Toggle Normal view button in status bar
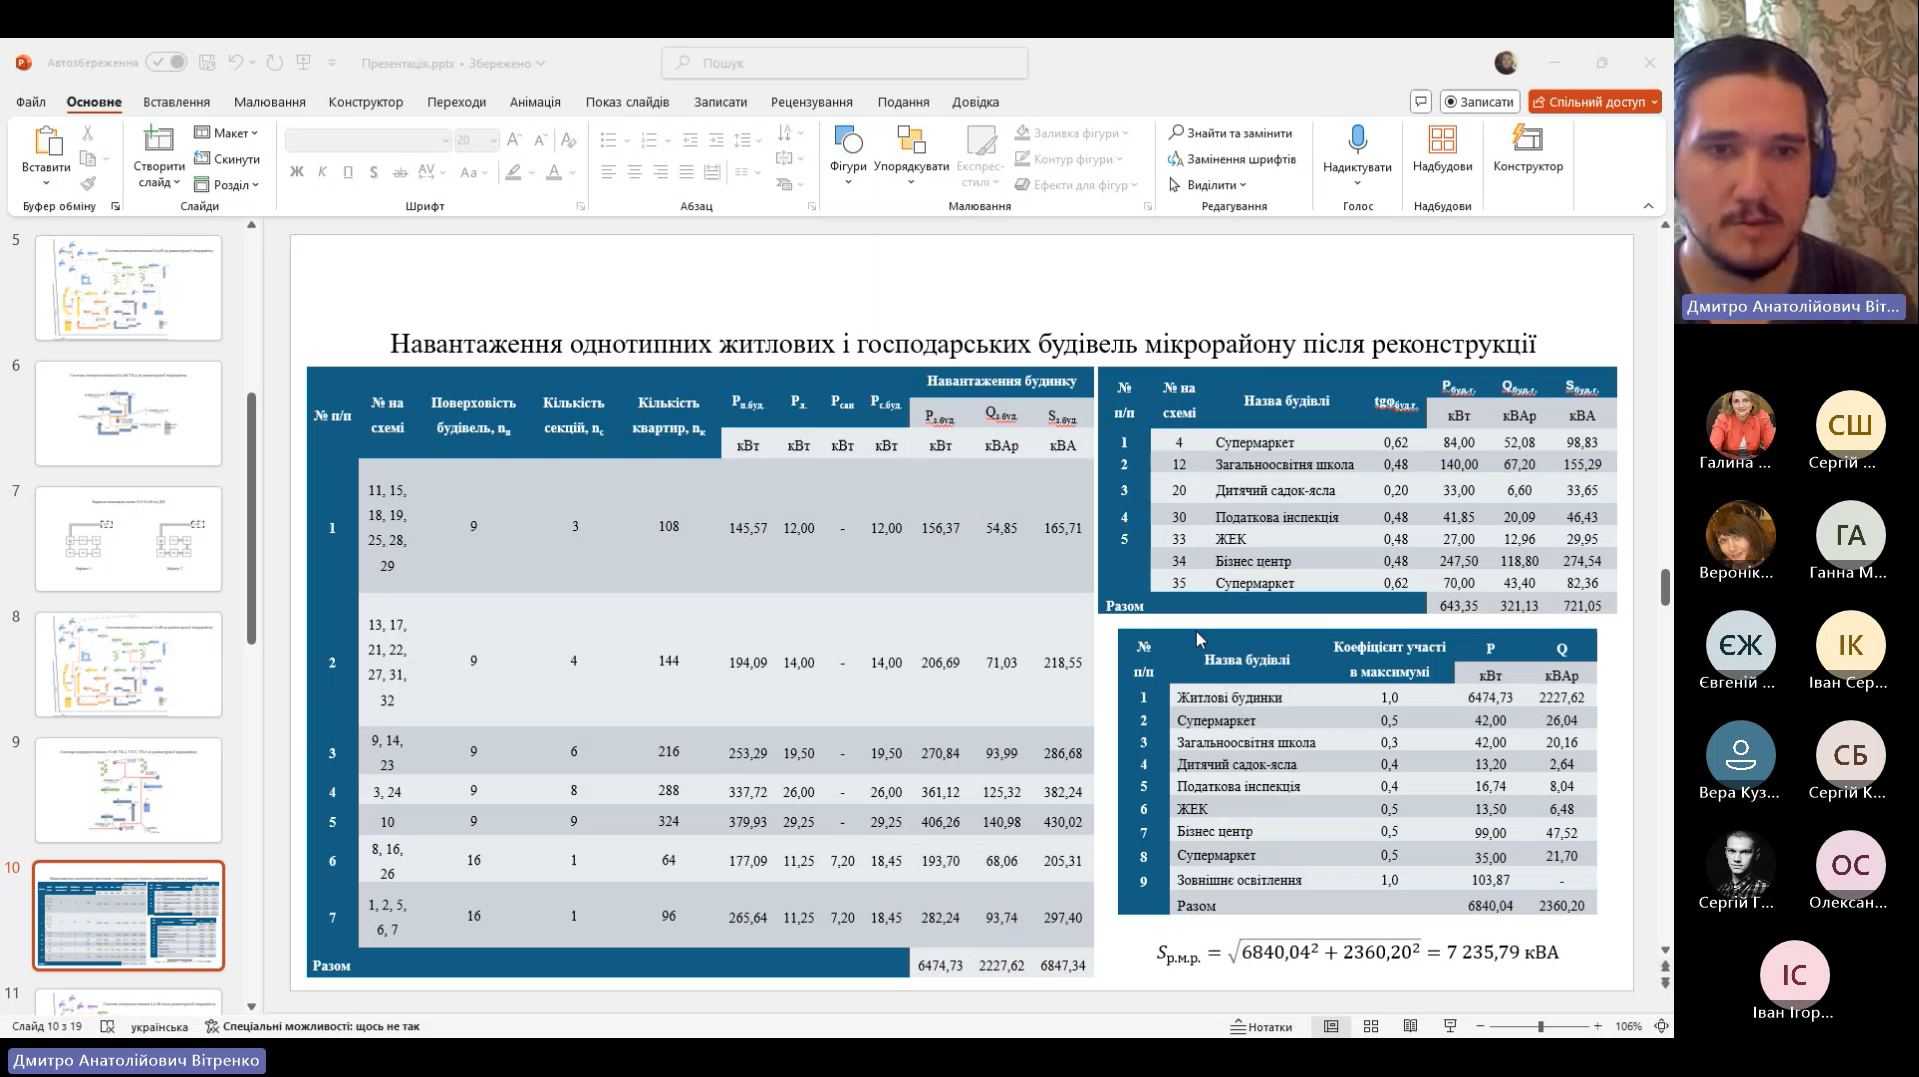 (1331, 1026)
